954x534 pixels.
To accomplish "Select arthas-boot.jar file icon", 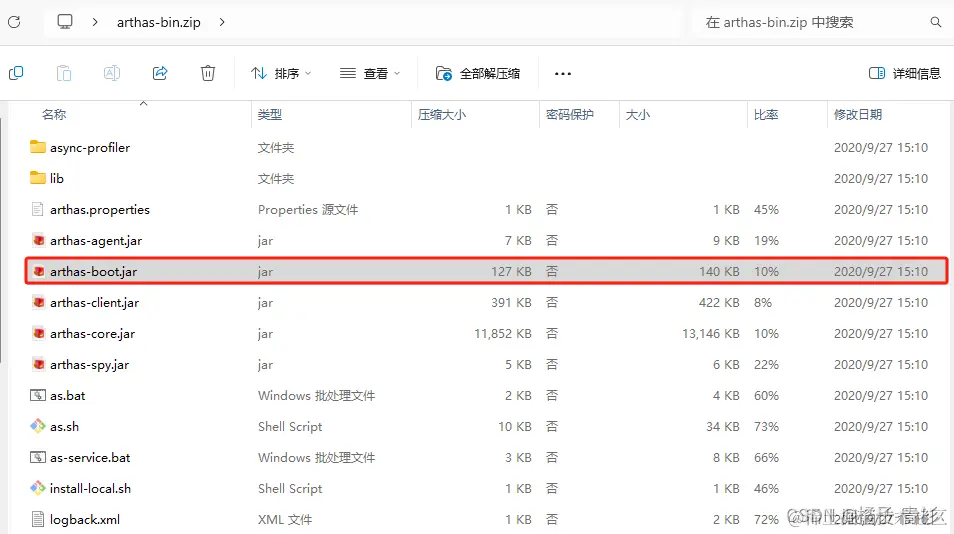I will coord(38,271).
